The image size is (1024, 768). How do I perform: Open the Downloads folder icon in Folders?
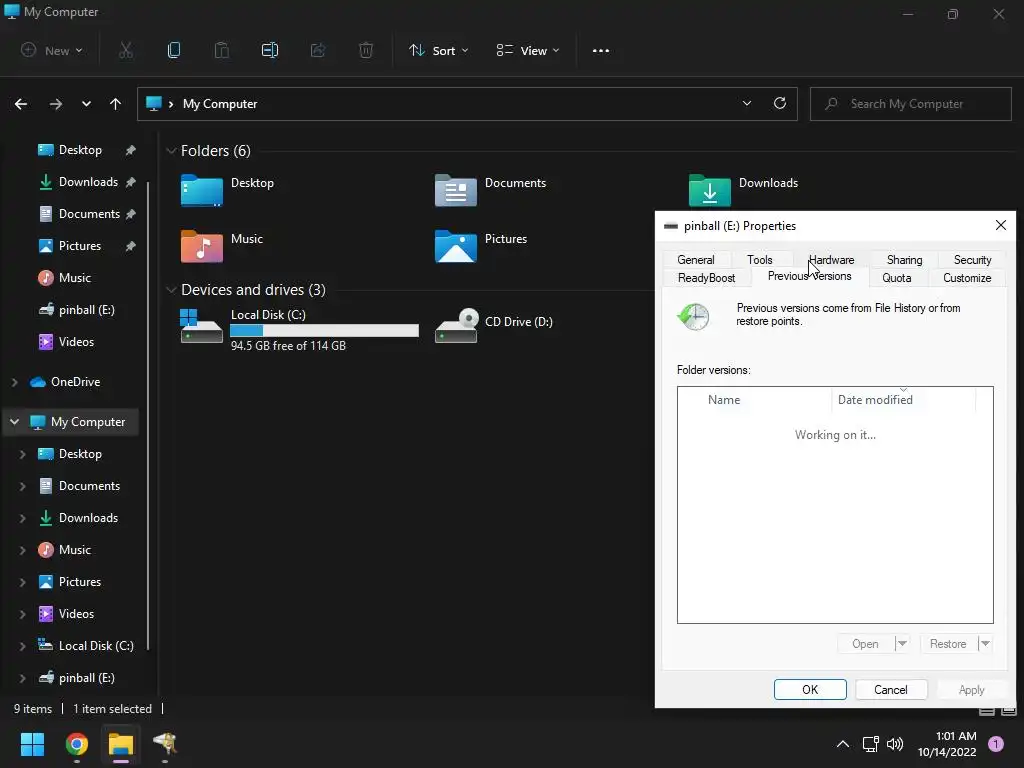point(709,190)
